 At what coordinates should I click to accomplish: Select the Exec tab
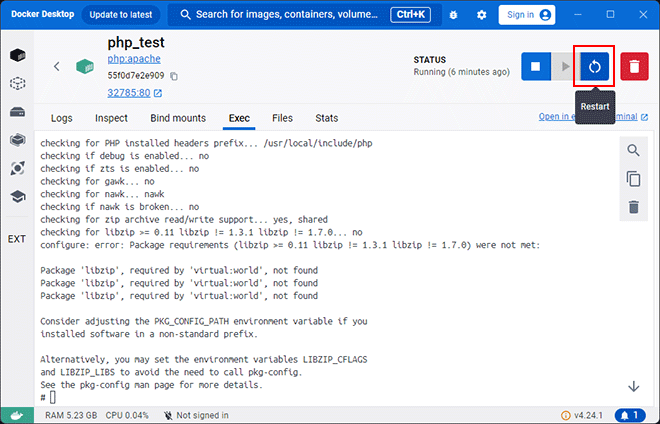(239, 118)
